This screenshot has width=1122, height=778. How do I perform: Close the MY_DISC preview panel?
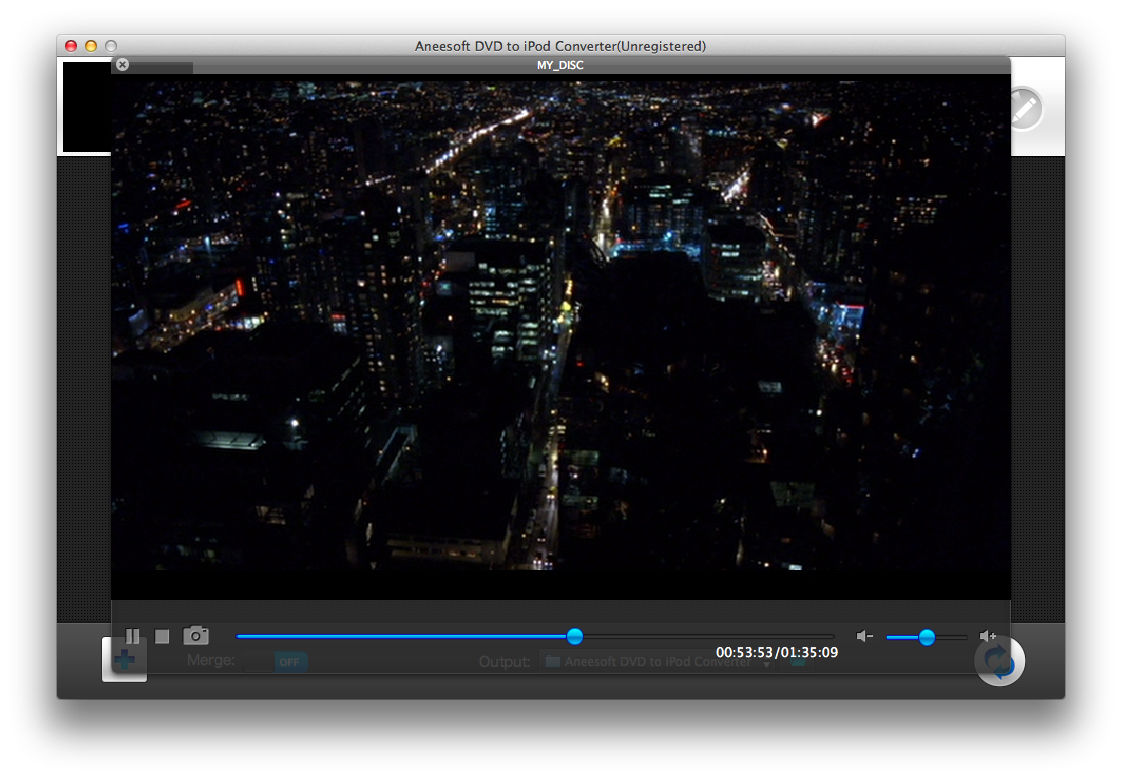122,65
